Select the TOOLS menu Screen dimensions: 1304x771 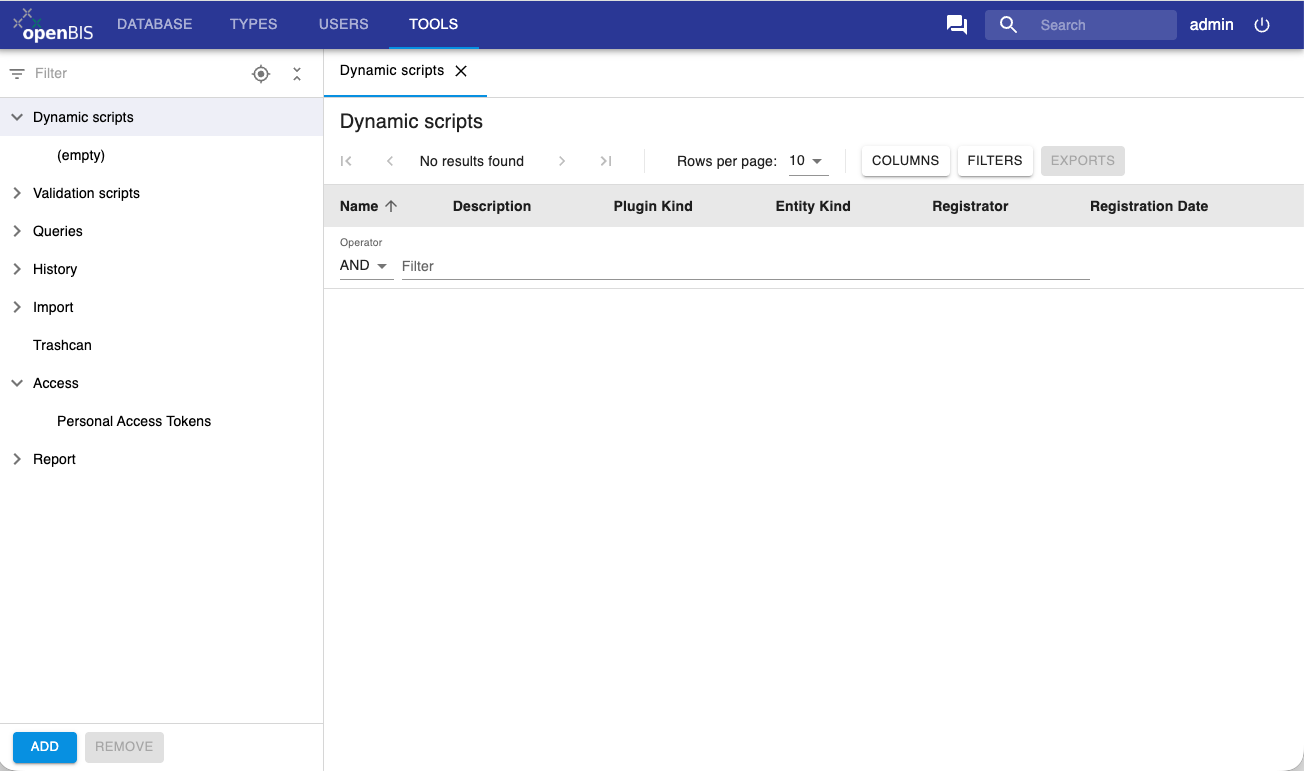[434, 24]
